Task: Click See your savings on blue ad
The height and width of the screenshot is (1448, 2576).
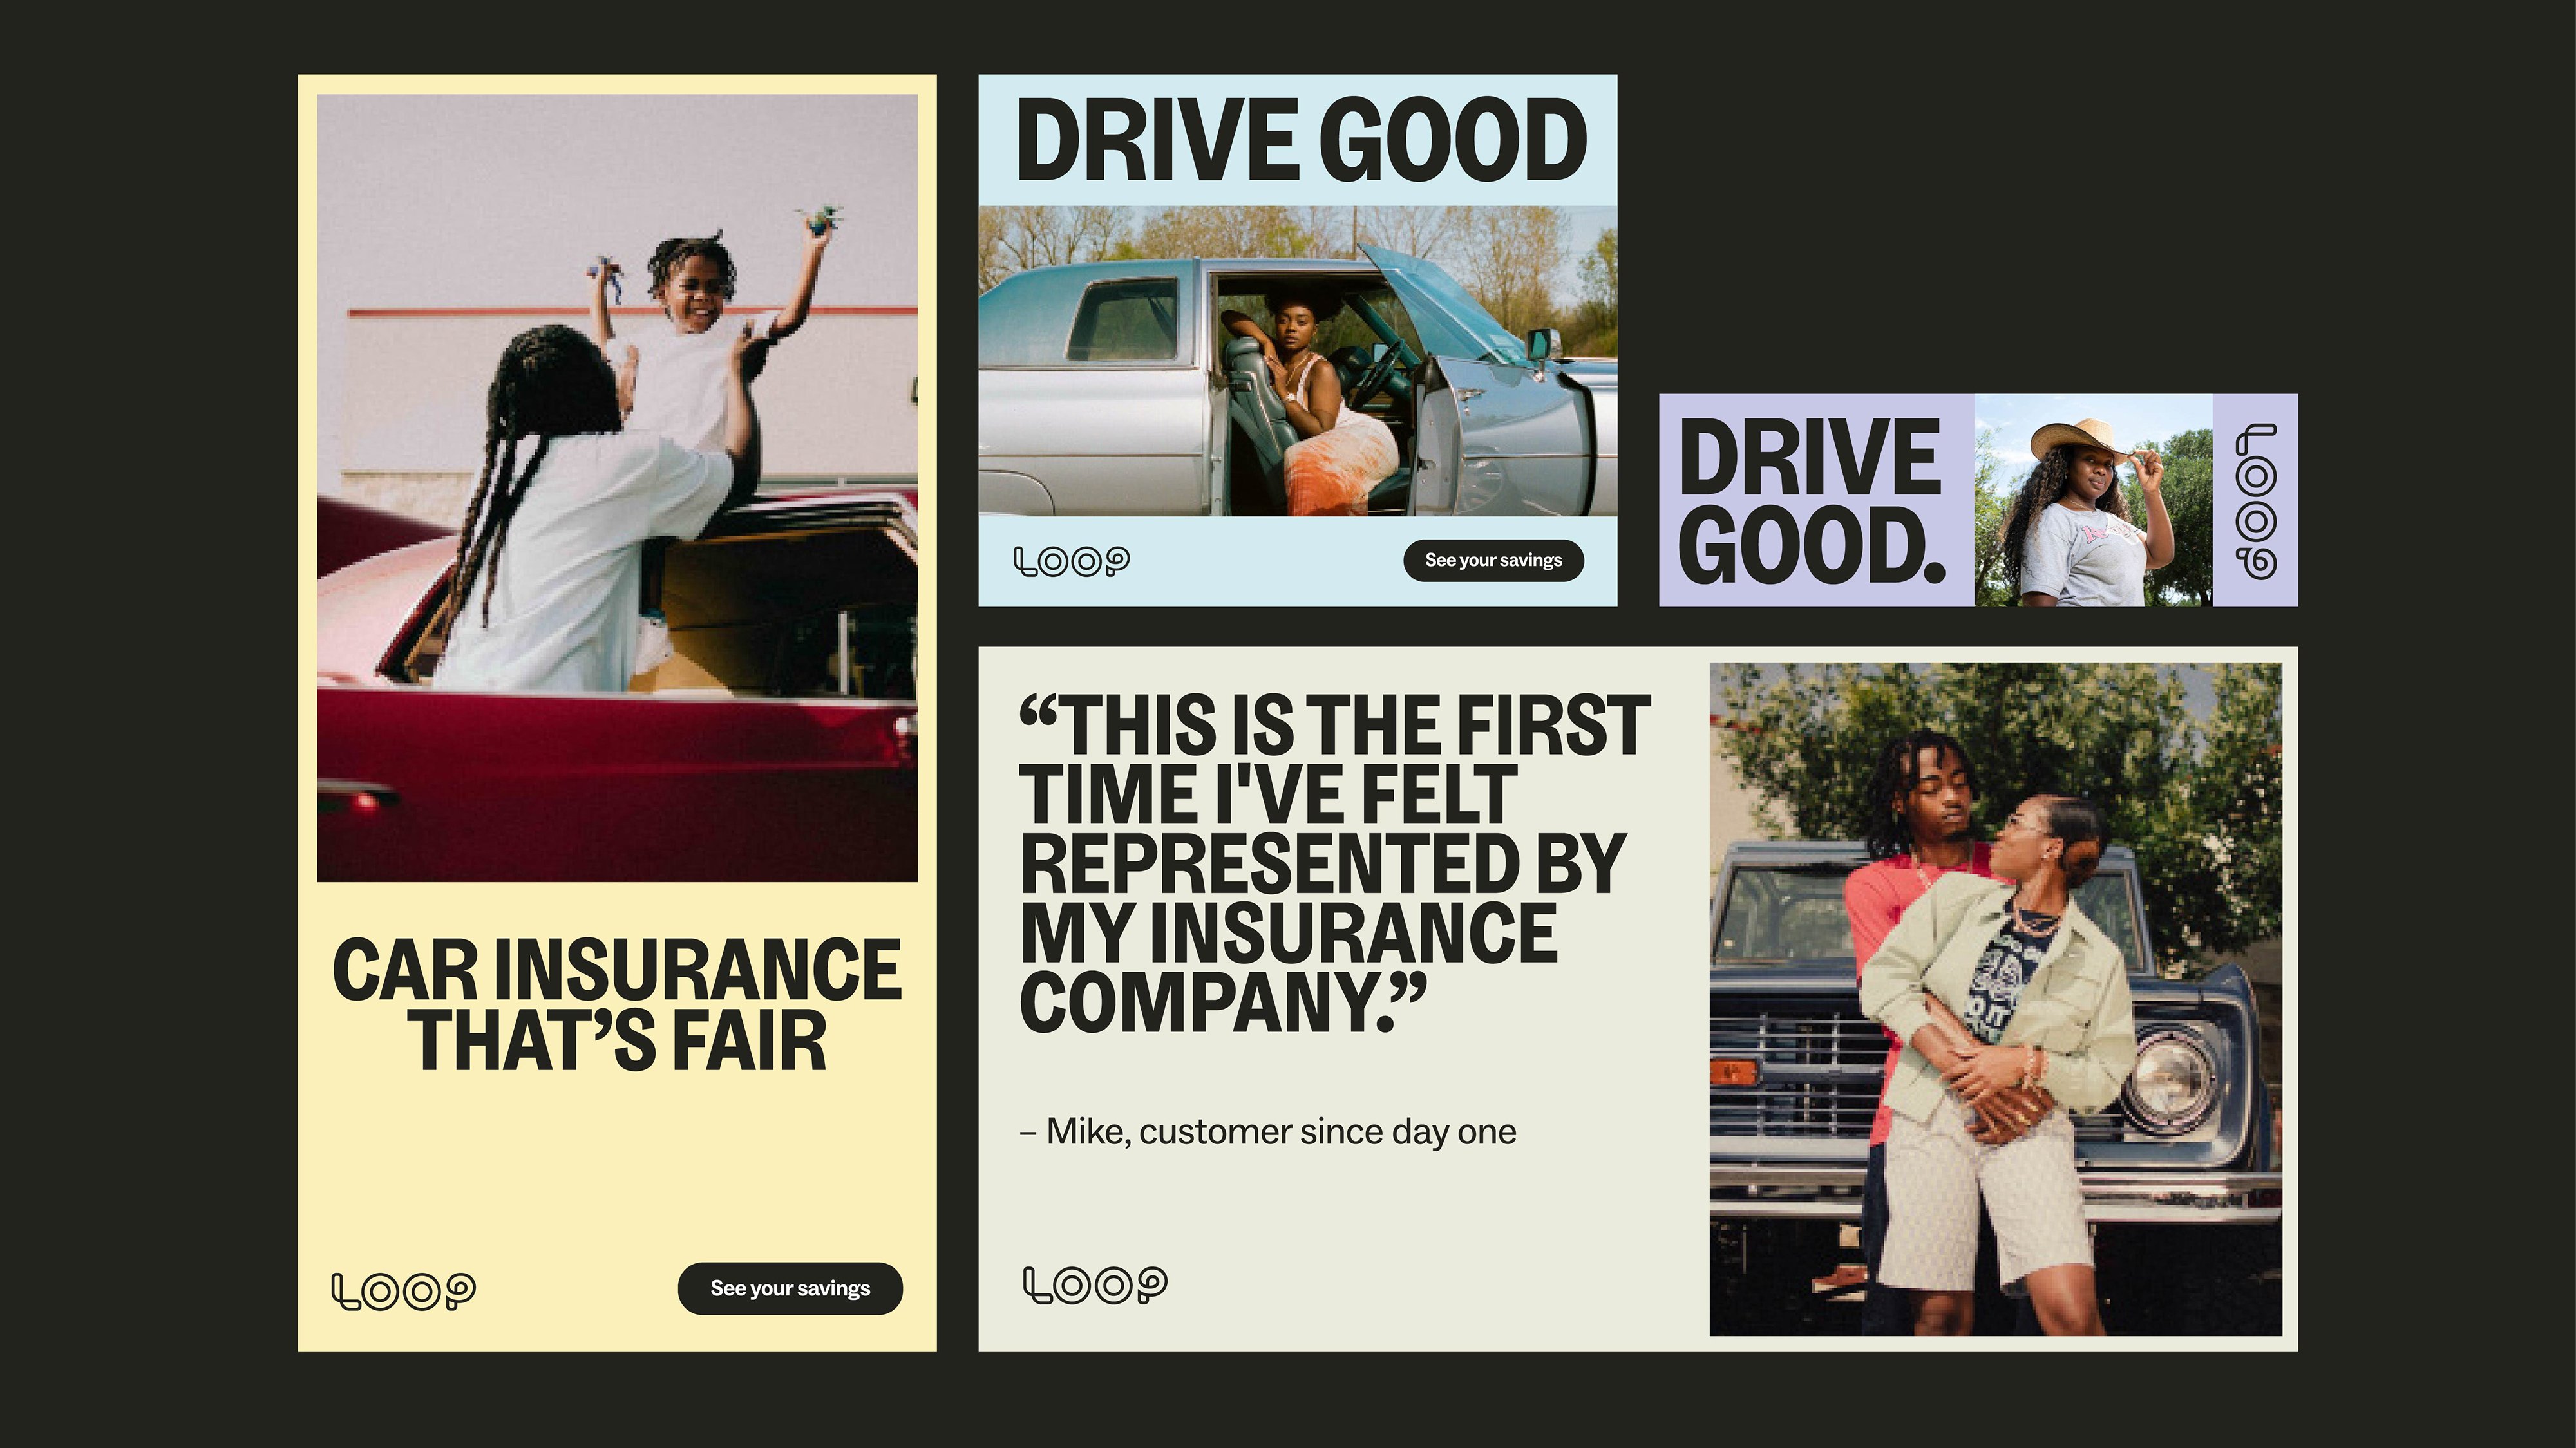Action: (1493, 560)
